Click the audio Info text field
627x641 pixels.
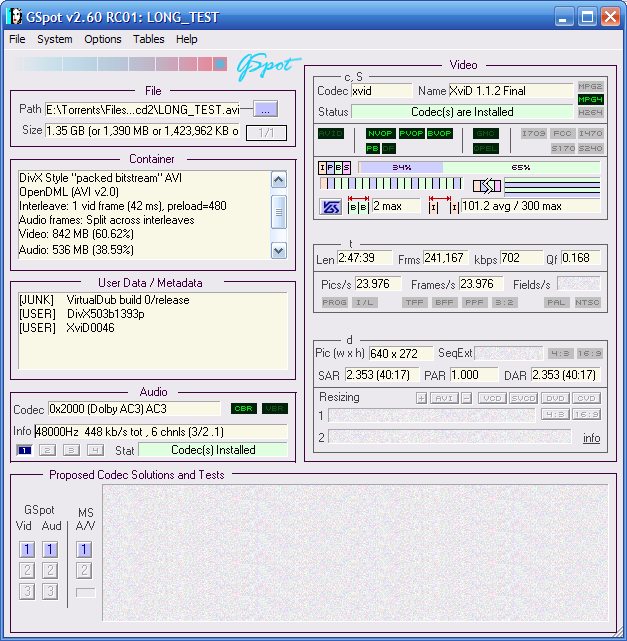pos(161,432)
